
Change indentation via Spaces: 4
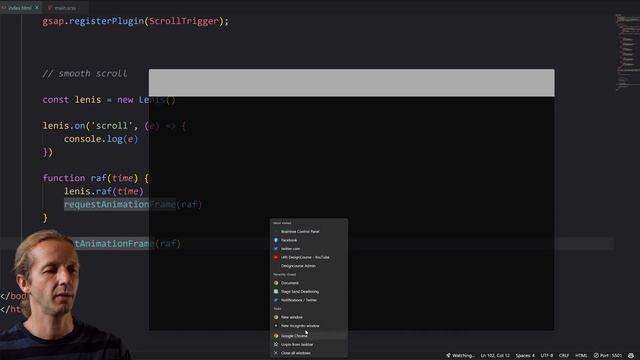(x=525, y=356)
